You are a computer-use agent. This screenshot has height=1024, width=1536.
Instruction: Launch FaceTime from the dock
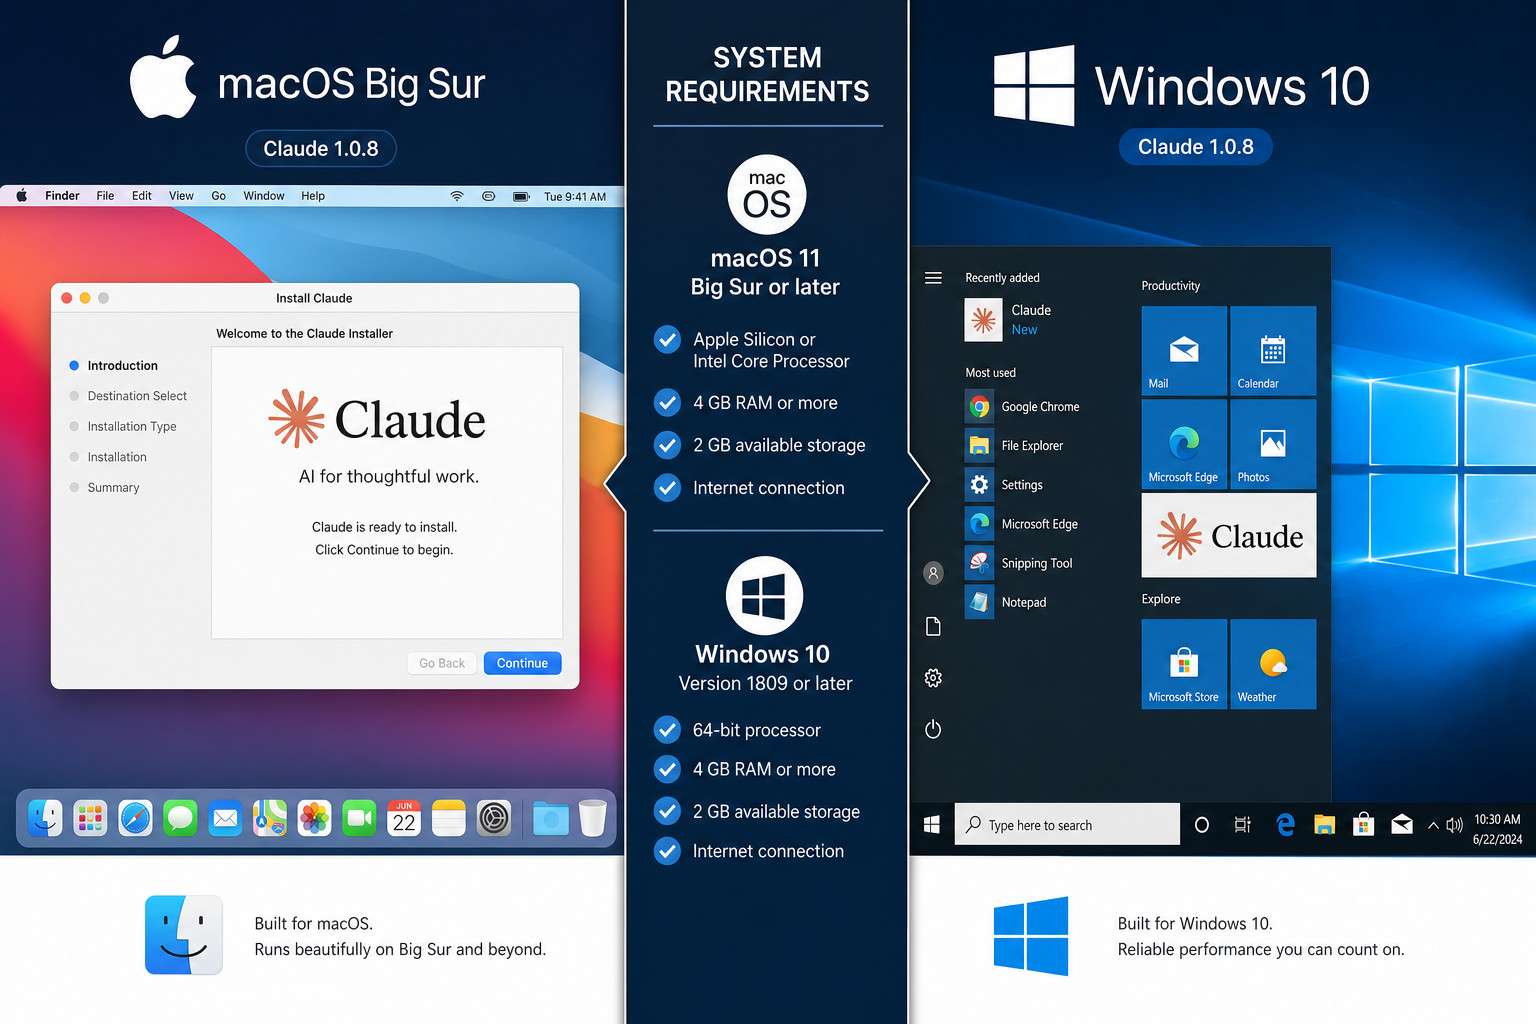pos(359,818)
